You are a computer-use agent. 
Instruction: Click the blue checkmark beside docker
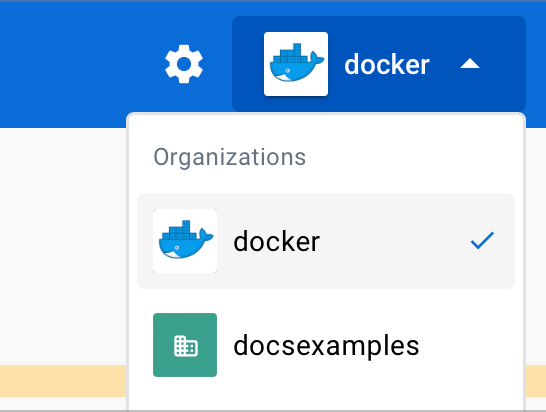tap(482, 241)
